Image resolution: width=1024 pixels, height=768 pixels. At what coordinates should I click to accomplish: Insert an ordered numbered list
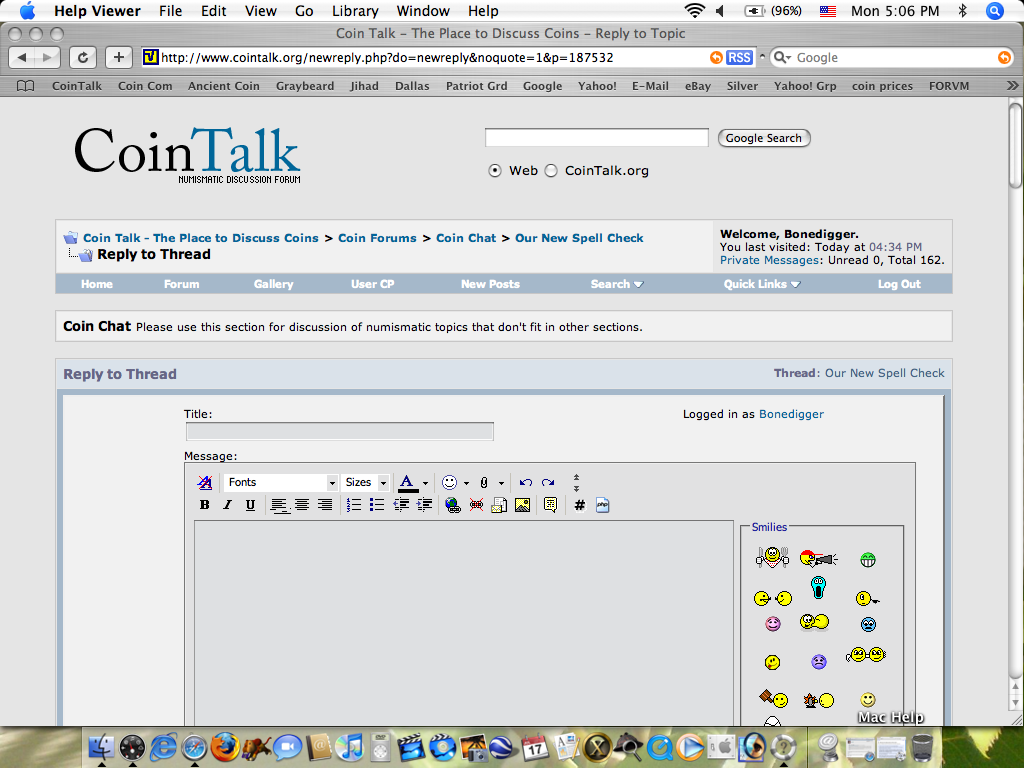point(354,505)
